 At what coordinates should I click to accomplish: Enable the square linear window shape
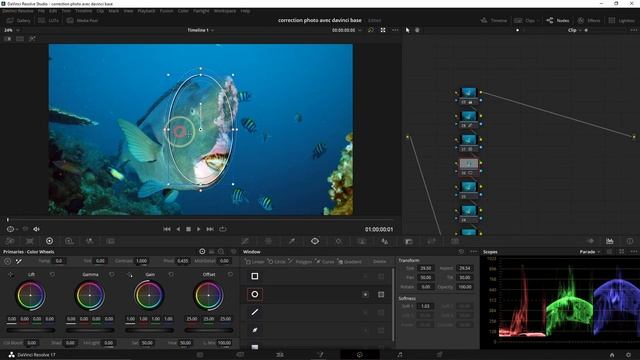coord(255,276)
